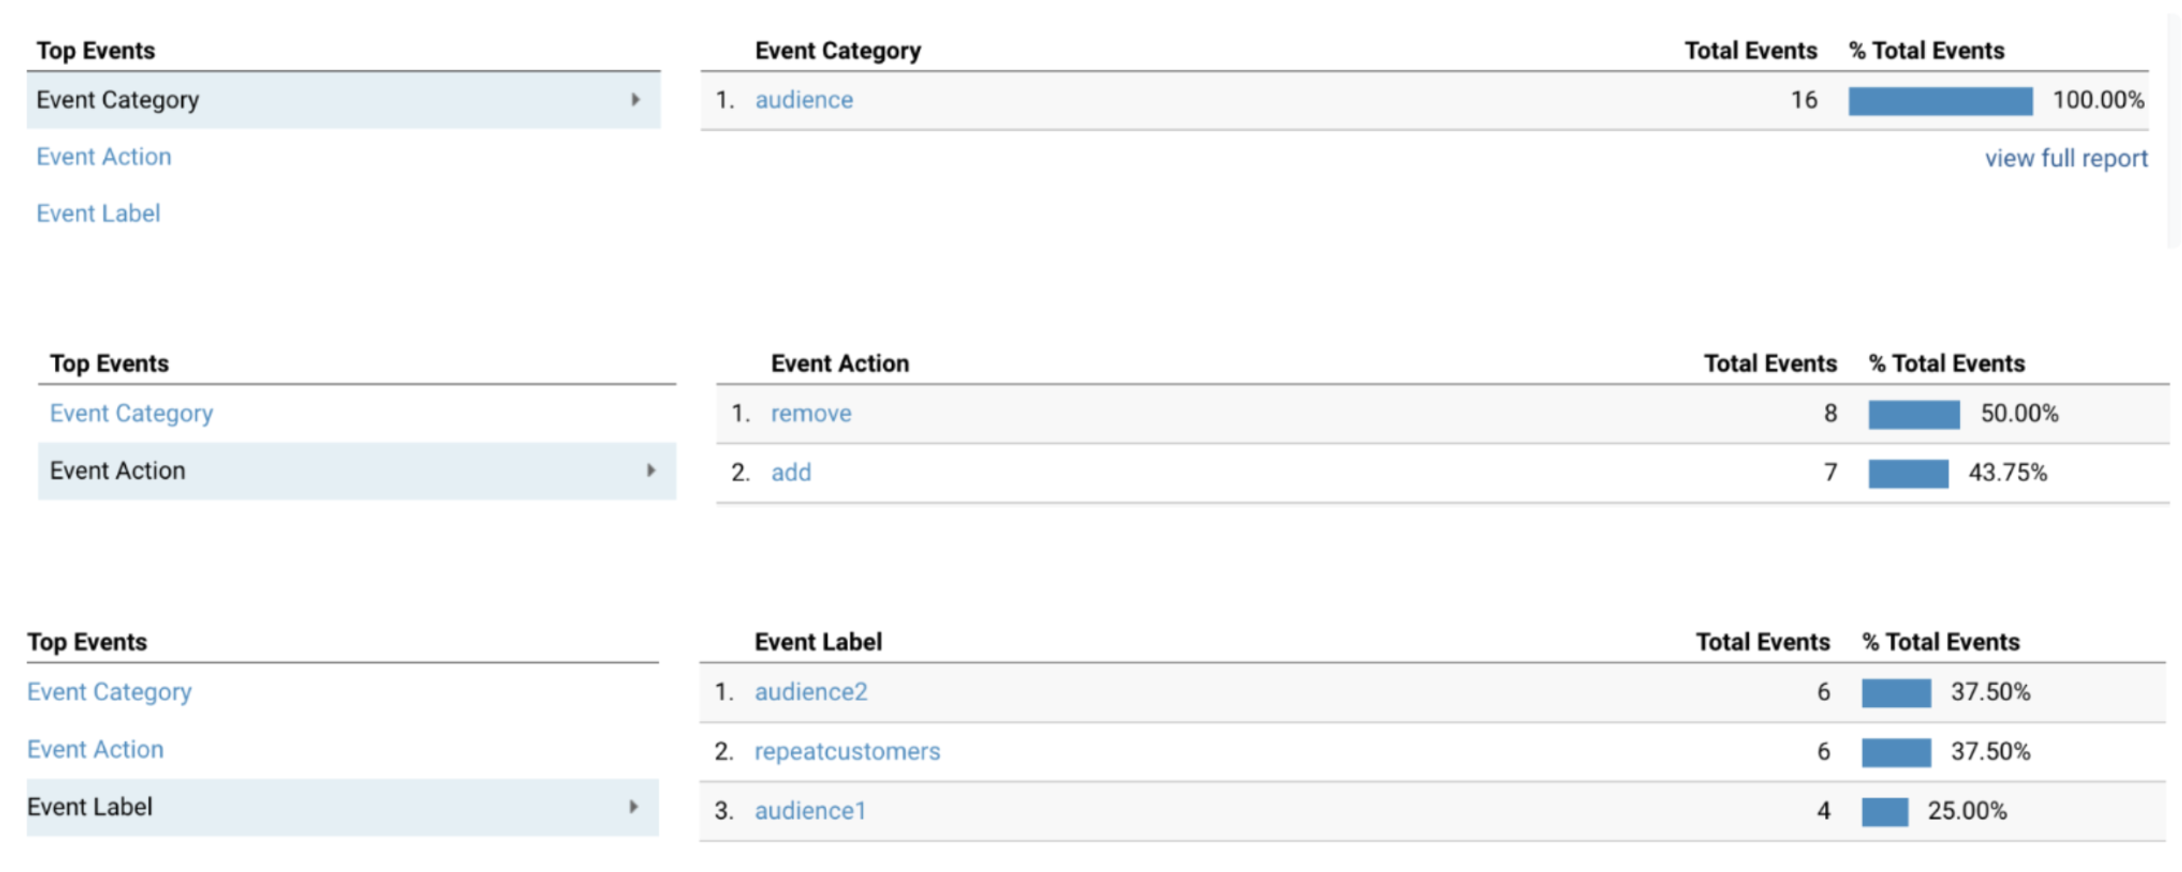Select Event Category in middle panel
This screenshot has height=872, width=2182.
tap(131, 413)
